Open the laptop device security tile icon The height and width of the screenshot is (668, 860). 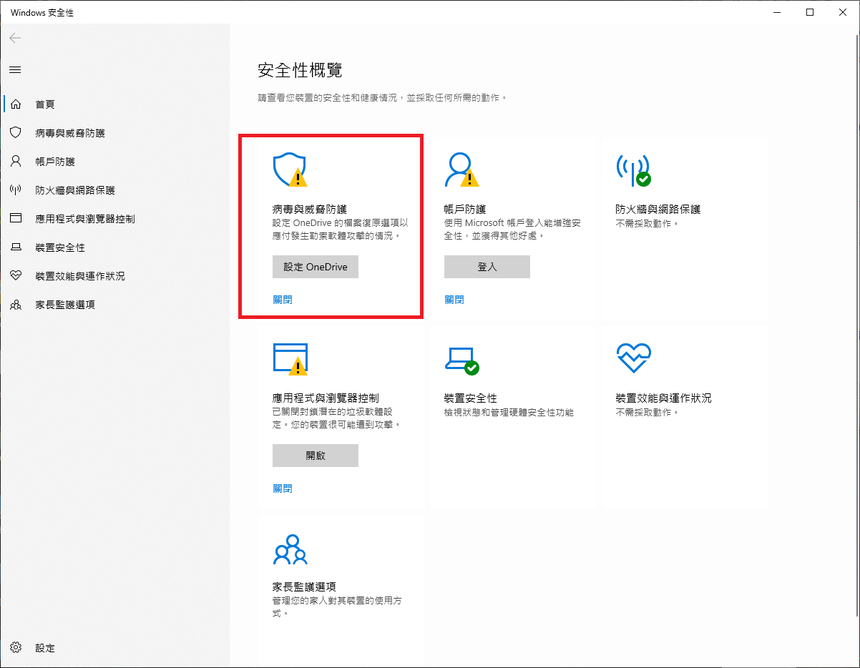coord(462,360)
